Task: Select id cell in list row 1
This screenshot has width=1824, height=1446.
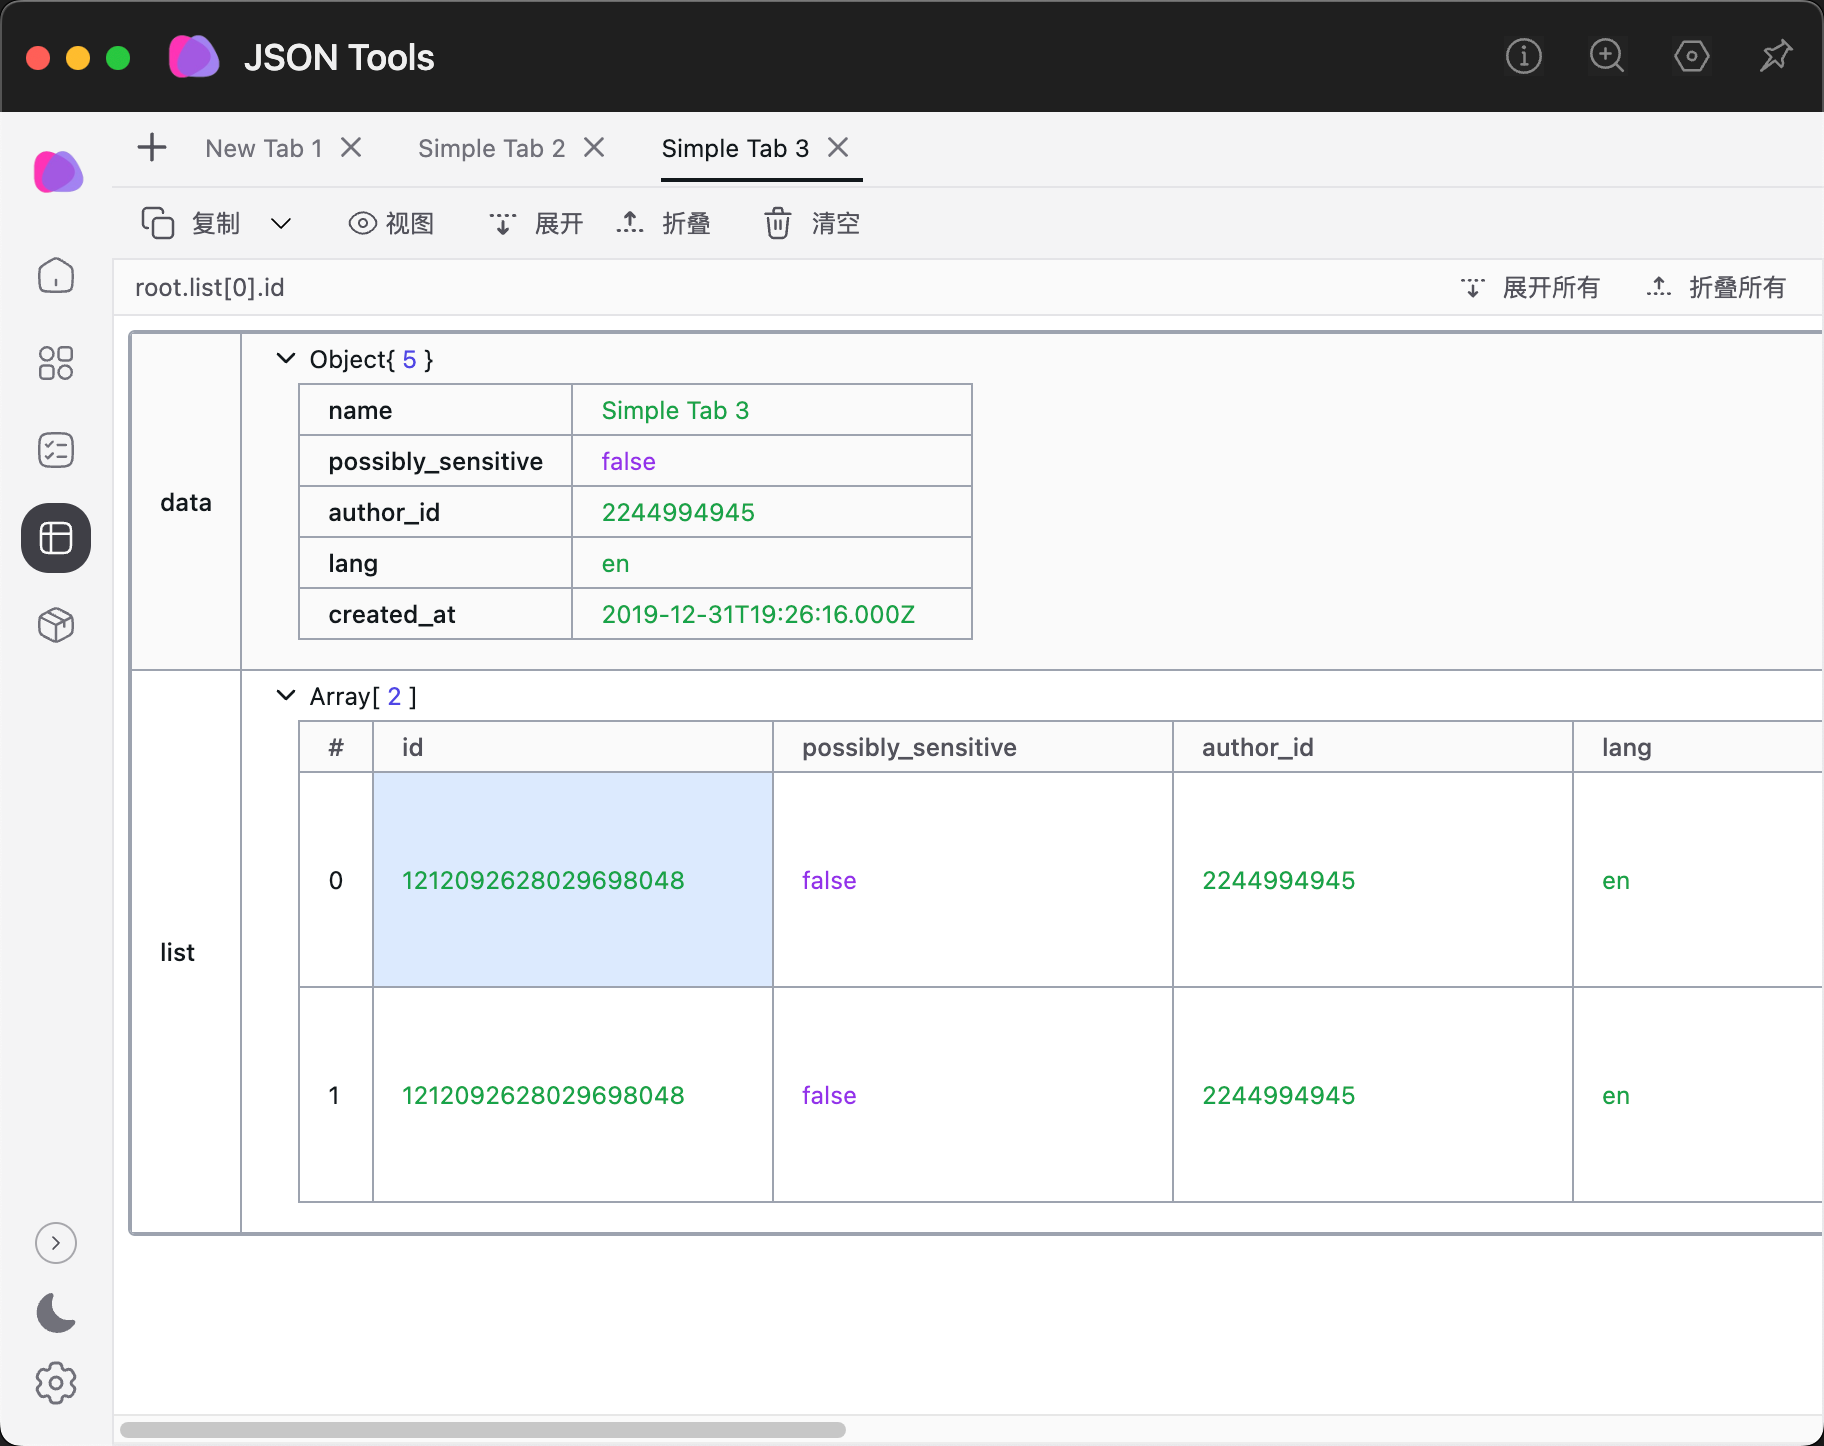Action: 573,1095
